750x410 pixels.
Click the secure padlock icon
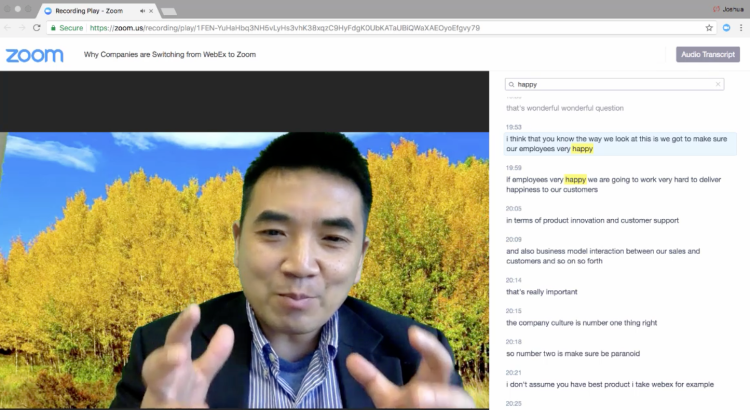point(53,28)
